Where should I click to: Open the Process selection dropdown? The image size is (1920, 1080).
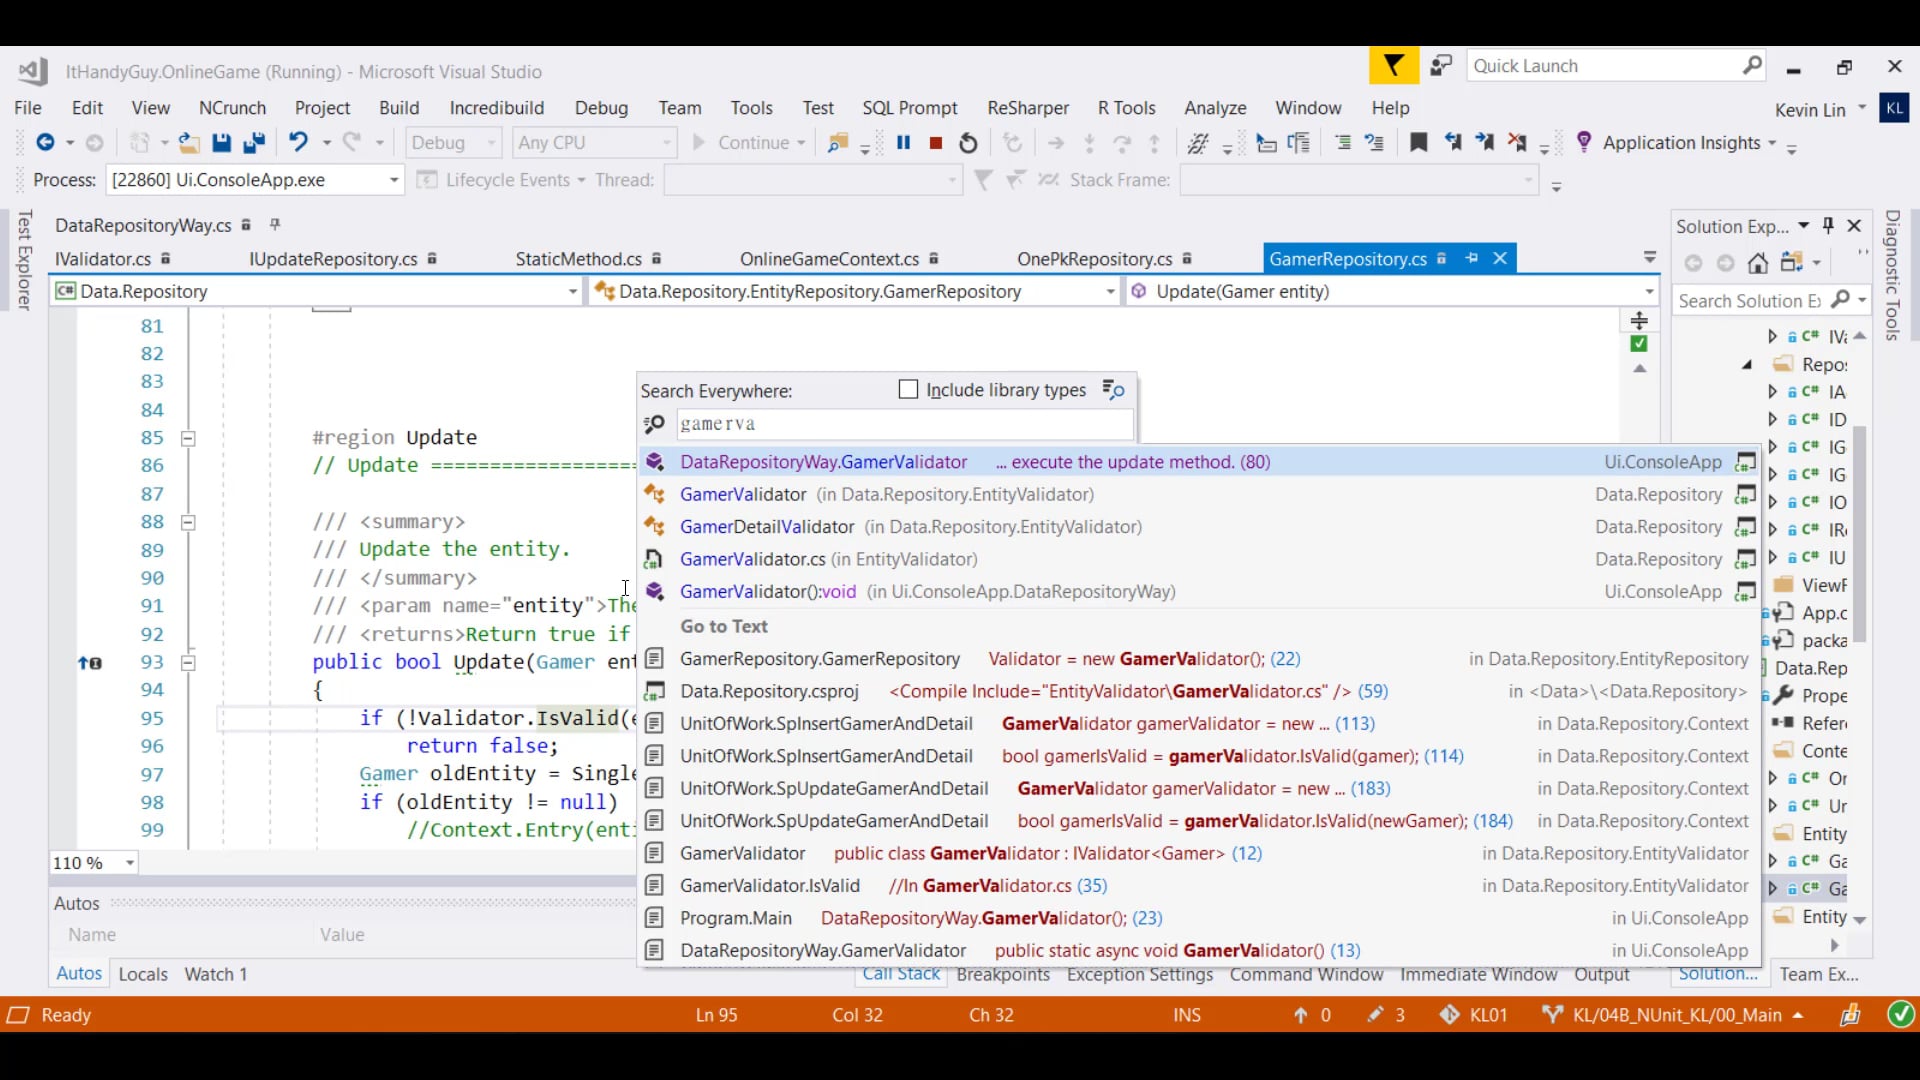[x=394, y=180]
